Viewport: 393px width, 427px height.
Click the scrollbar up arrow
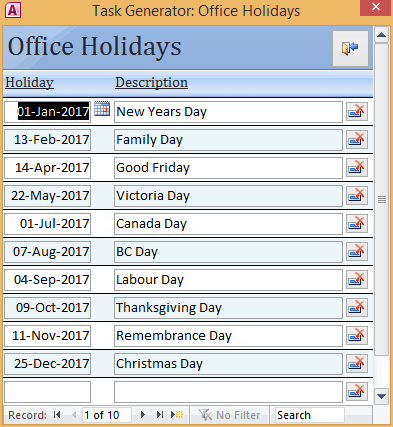pos(381,35)
